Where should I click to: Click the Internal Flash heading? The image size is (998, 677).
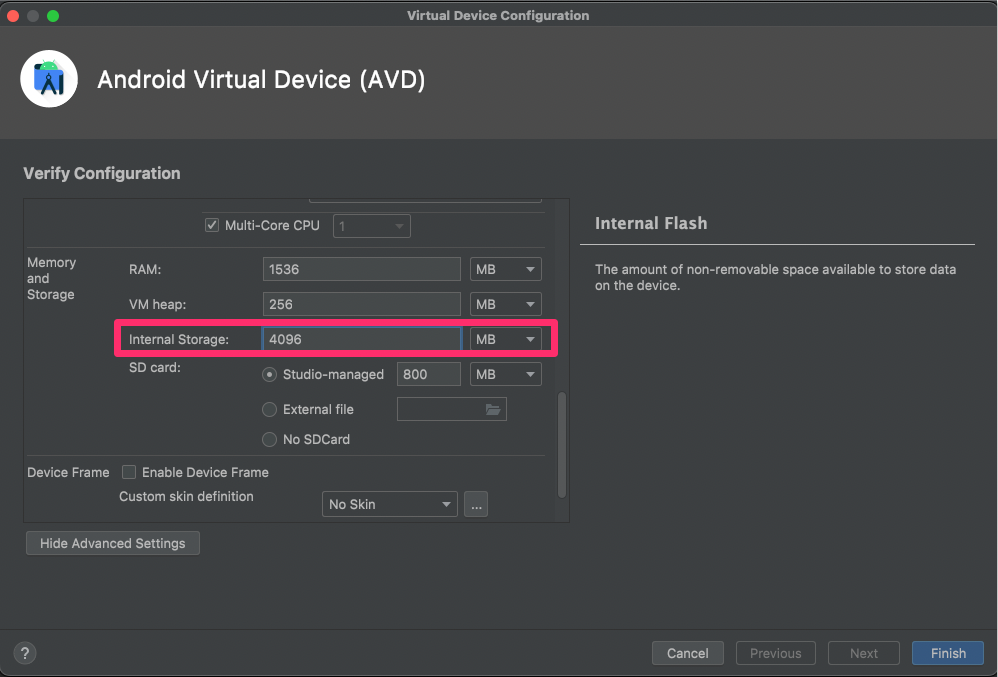pos(651,223)
